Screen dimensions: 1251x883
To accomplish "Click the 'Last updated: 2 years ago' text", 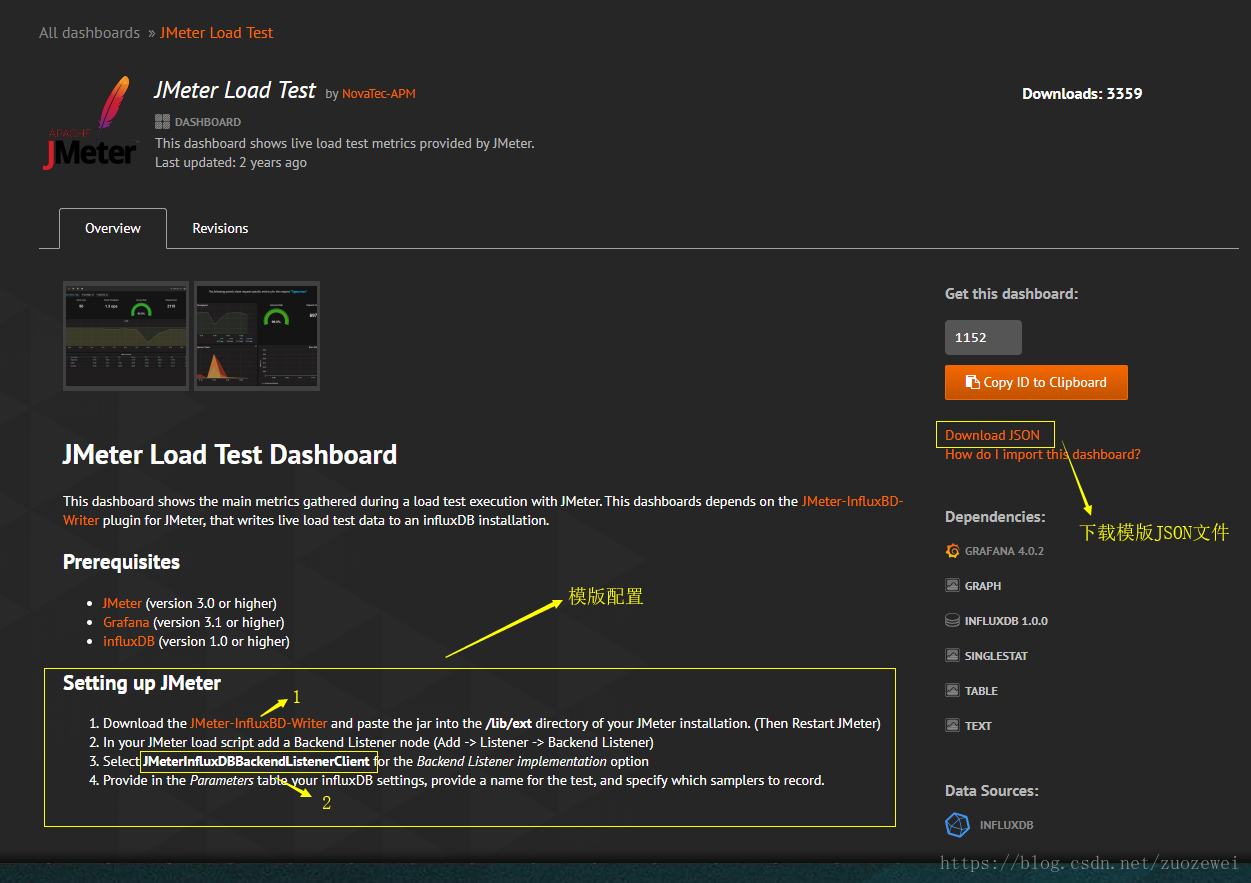I will (231, 162).
